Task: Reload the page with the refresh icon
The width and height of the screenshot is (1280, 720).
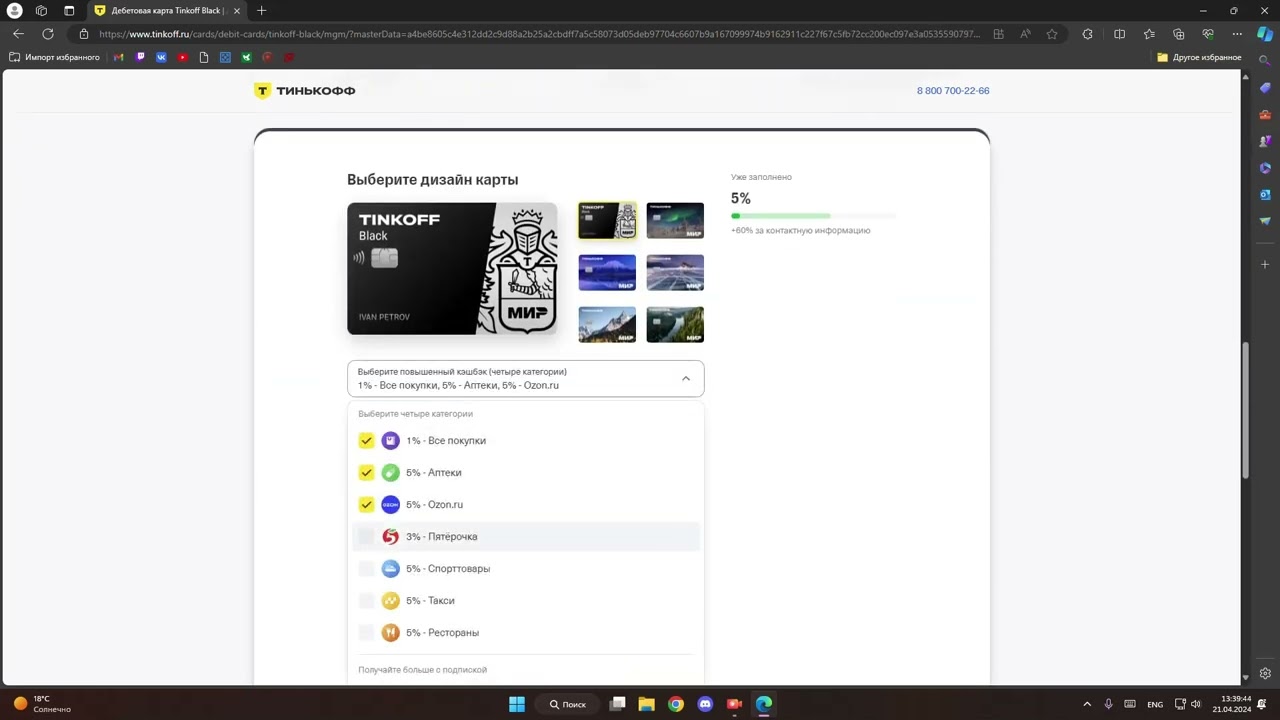Action: 47,34
